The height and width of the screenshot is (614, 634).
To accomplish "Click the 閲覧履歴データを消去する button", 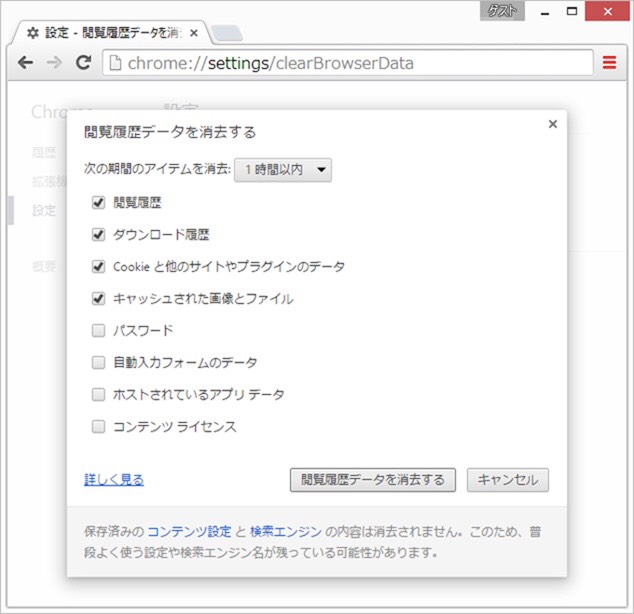I will point(373,480).
